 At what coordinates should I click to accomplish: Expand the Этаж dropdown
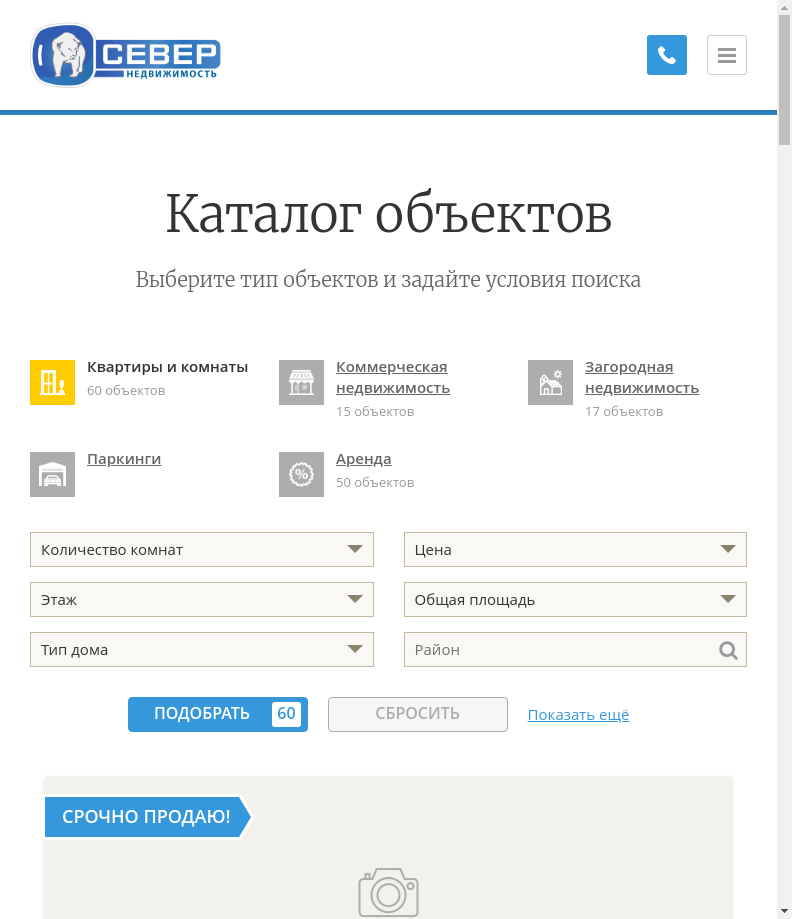point(202,600)
